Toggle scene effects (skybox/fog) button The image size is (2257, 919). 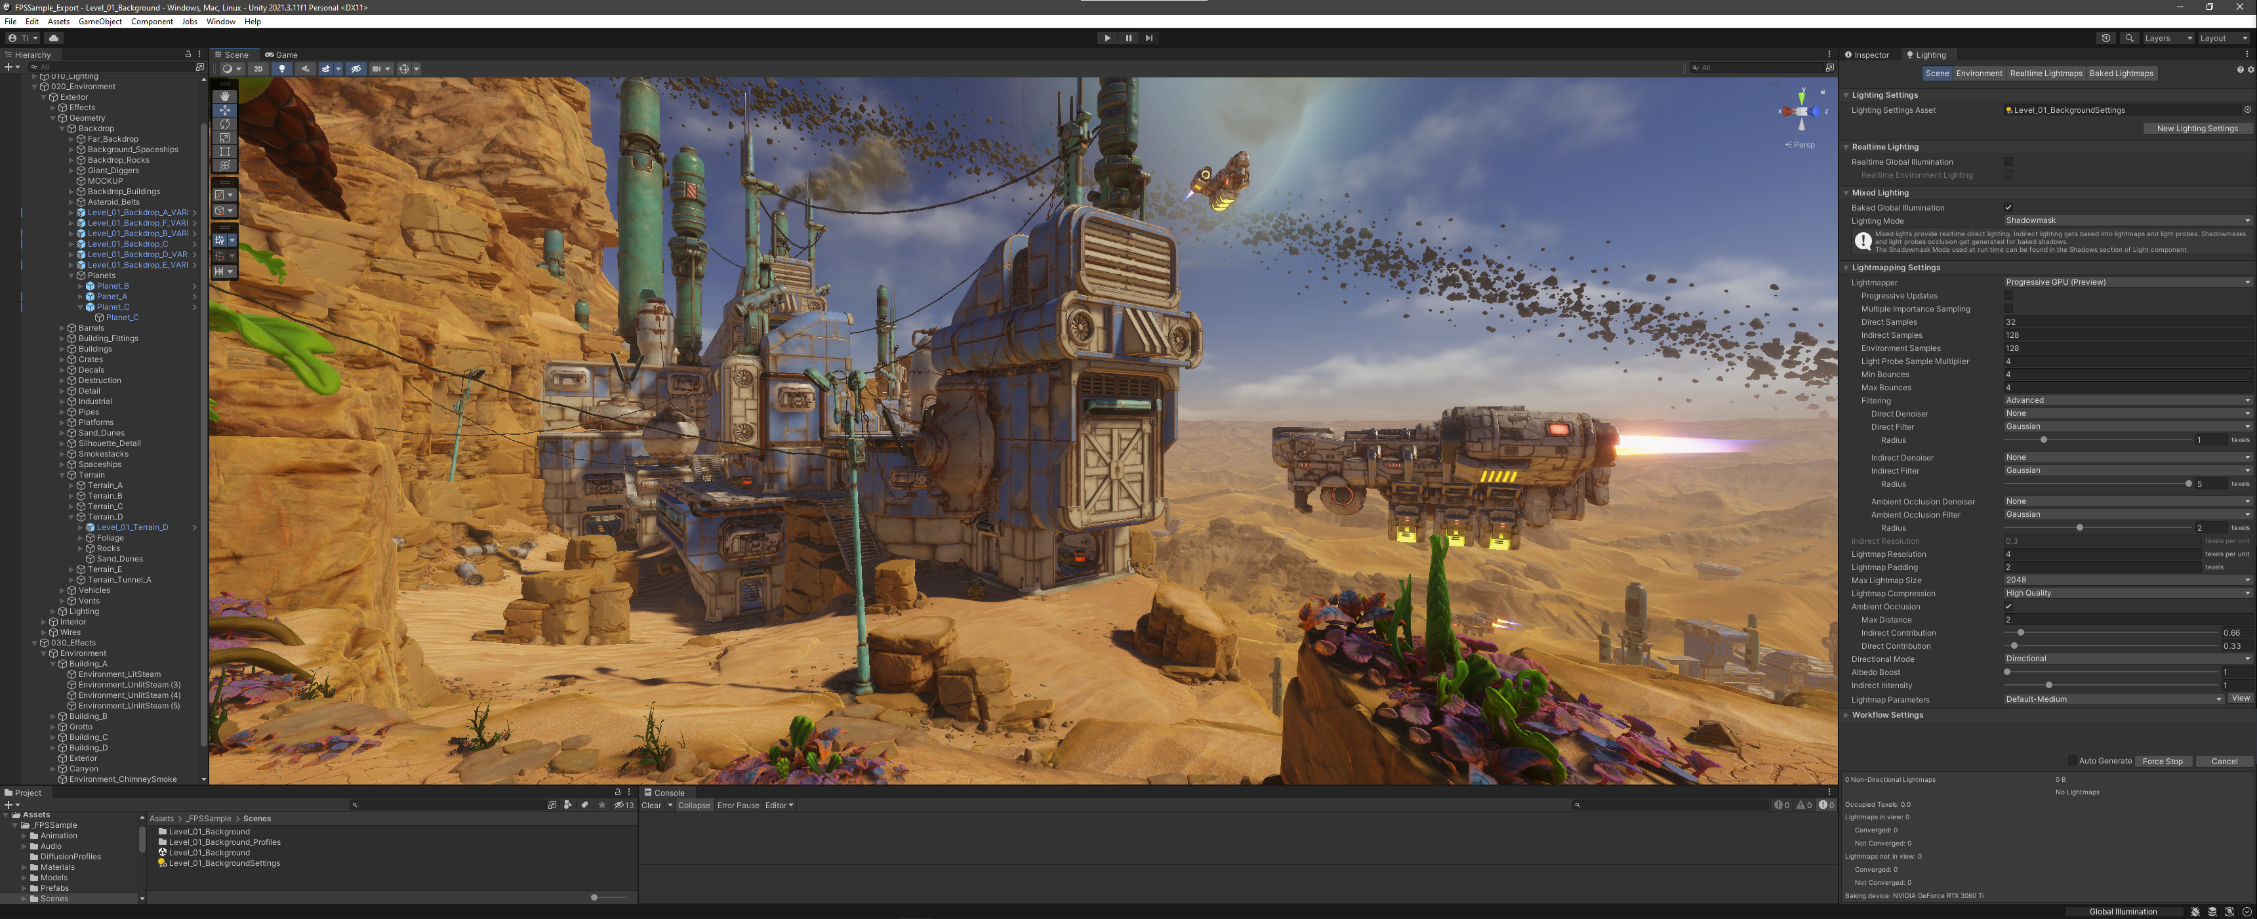pyautogui.click(x=328, y=69)
